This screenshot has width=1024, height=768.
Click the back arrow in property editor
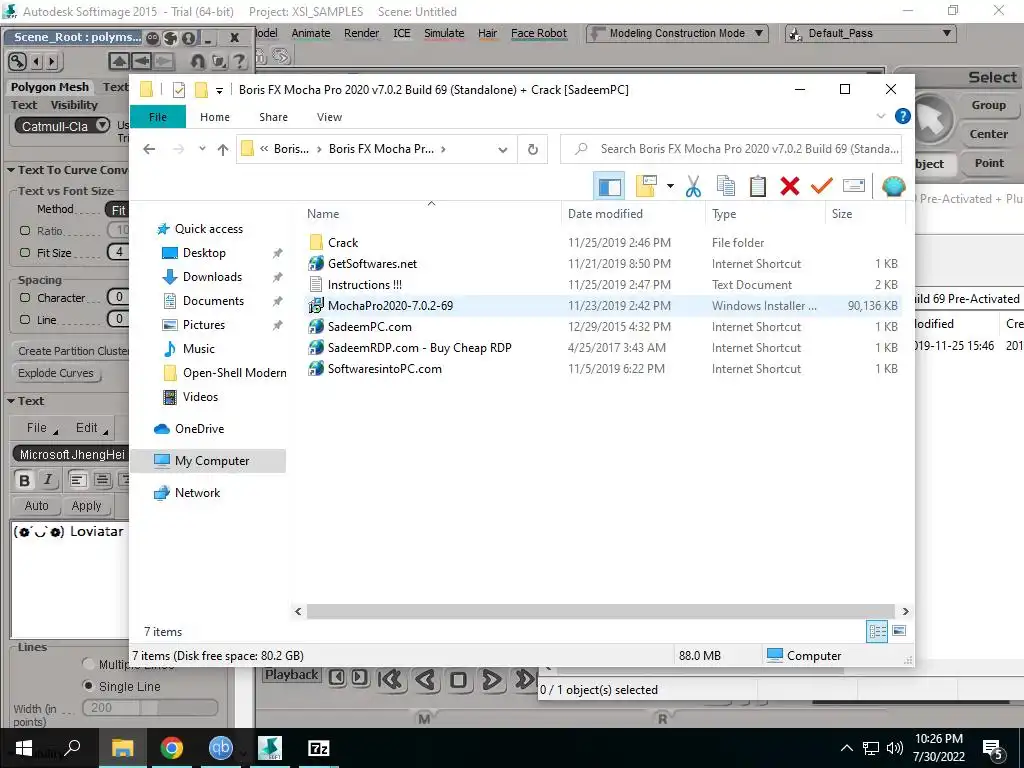[x=141, y=61]
